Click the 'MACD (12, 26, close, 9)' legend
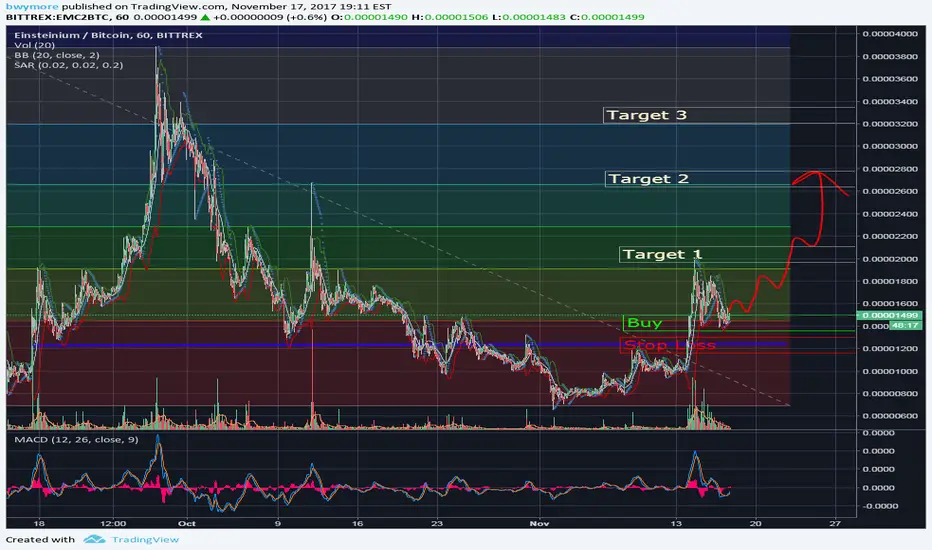Screen dimensions: 932x550 76,439
